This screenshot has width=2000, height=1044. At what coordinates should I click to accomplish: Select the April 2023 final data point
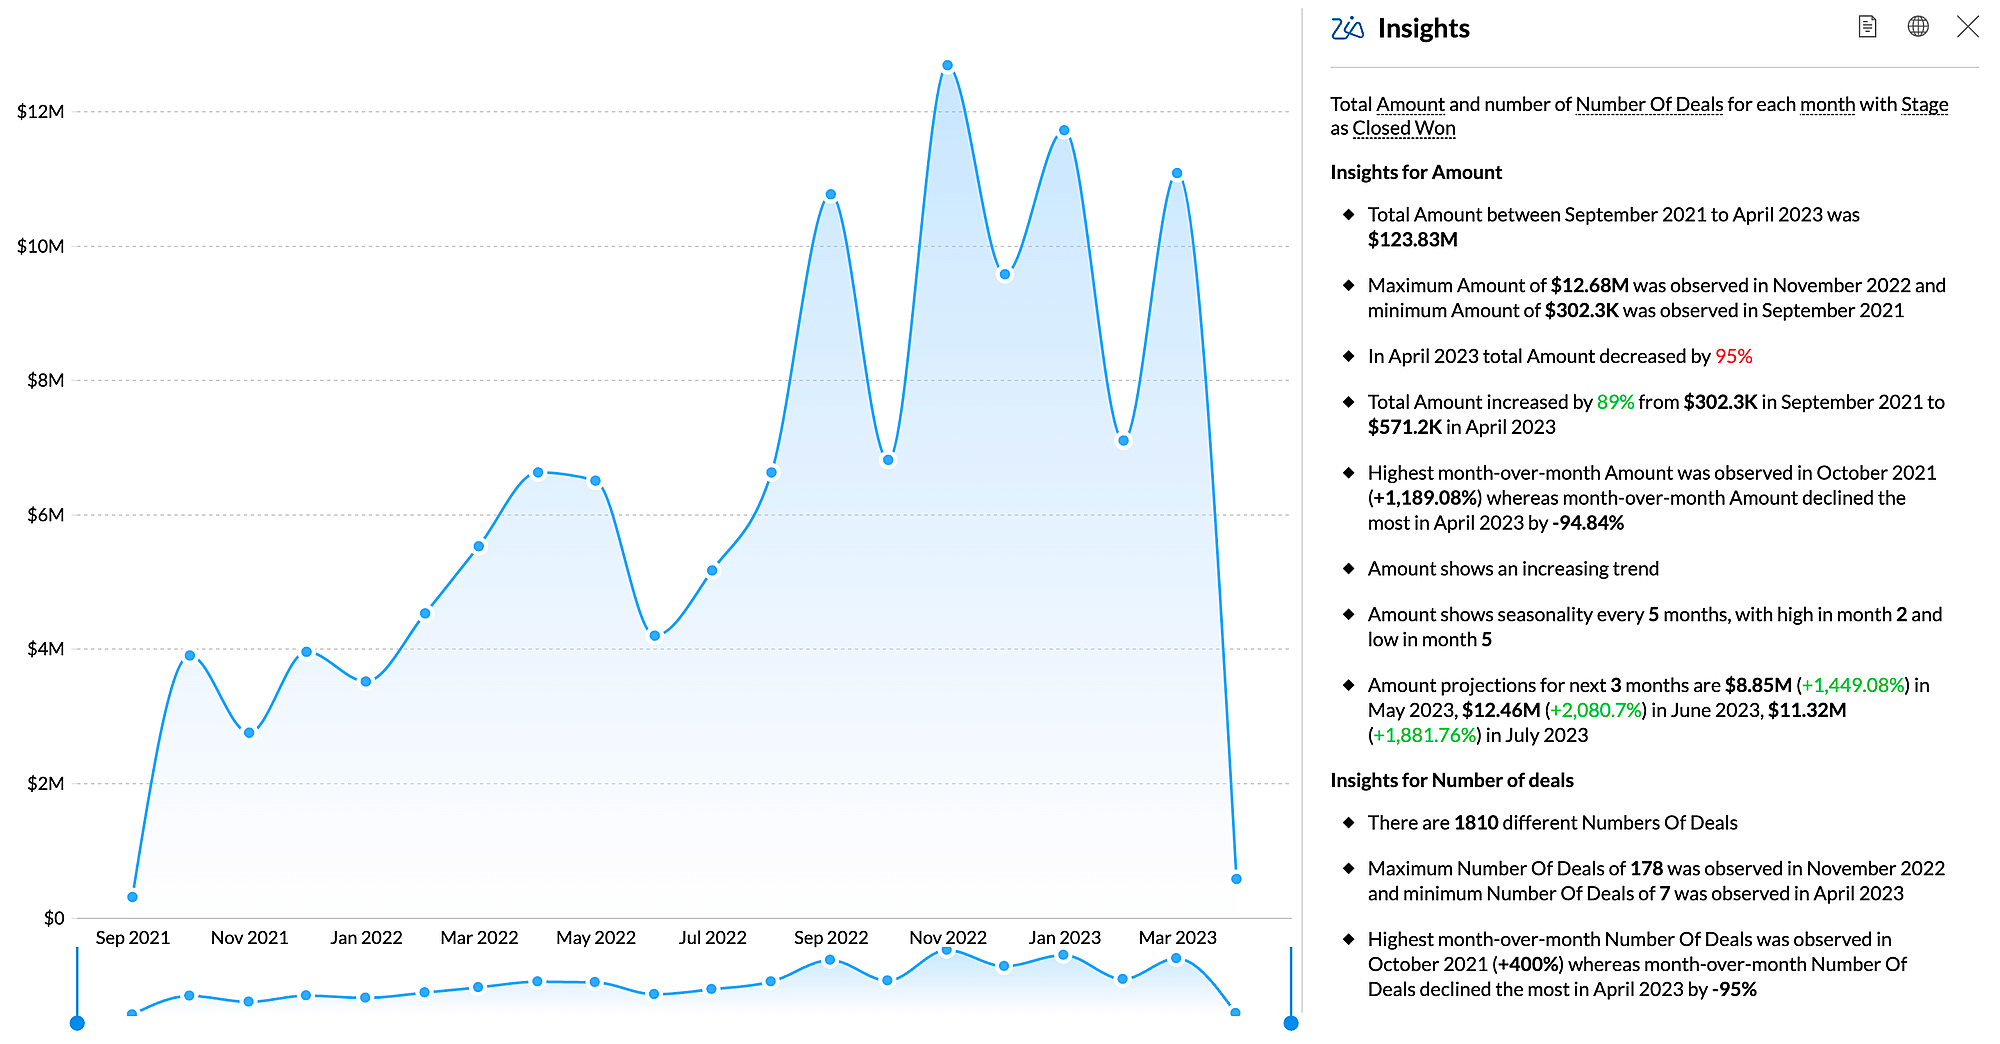(x=1236, y=879)
